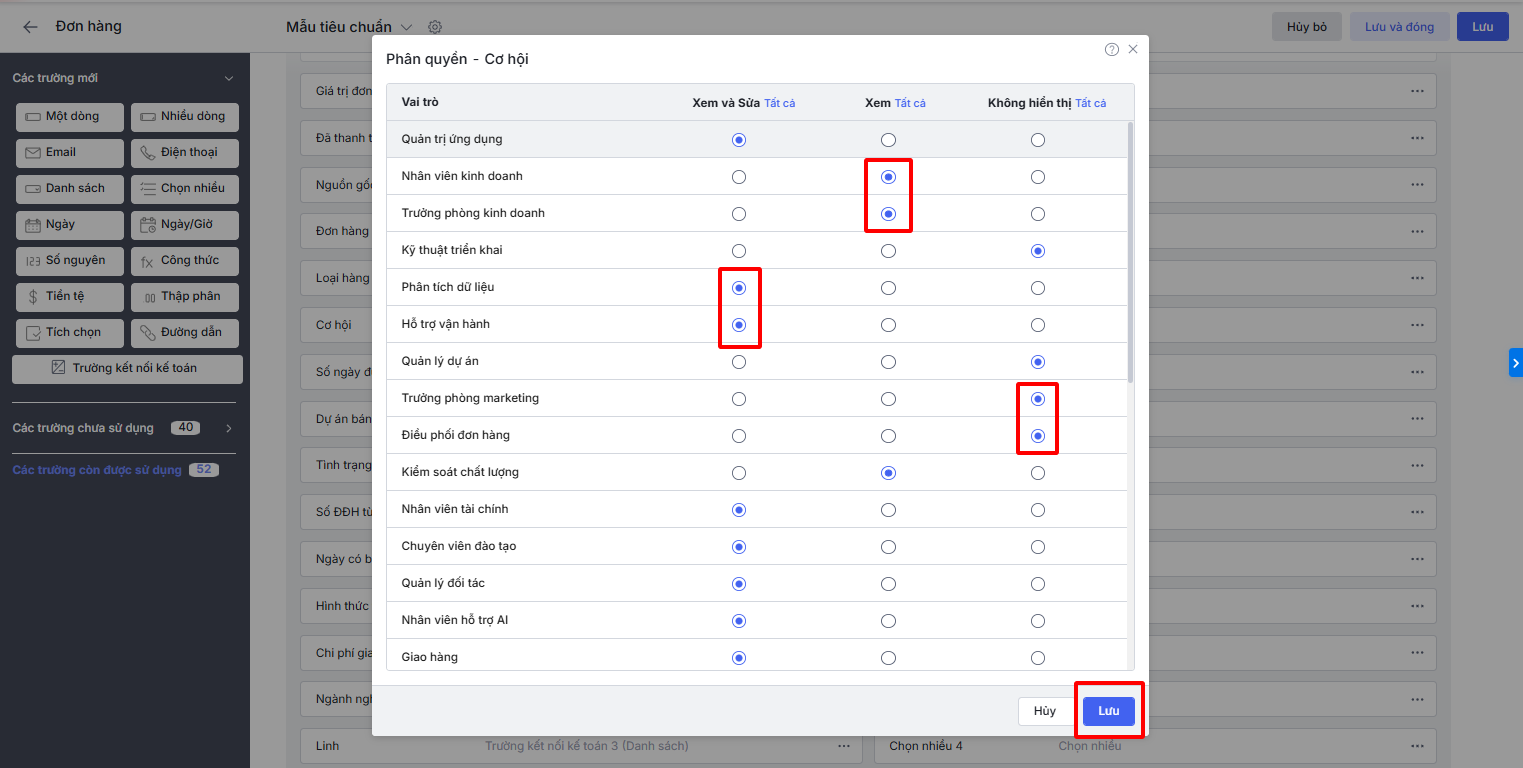
Task: Select Không hiển thị for Kiểm soát chất lượng
Action: tap(1038, 473)
